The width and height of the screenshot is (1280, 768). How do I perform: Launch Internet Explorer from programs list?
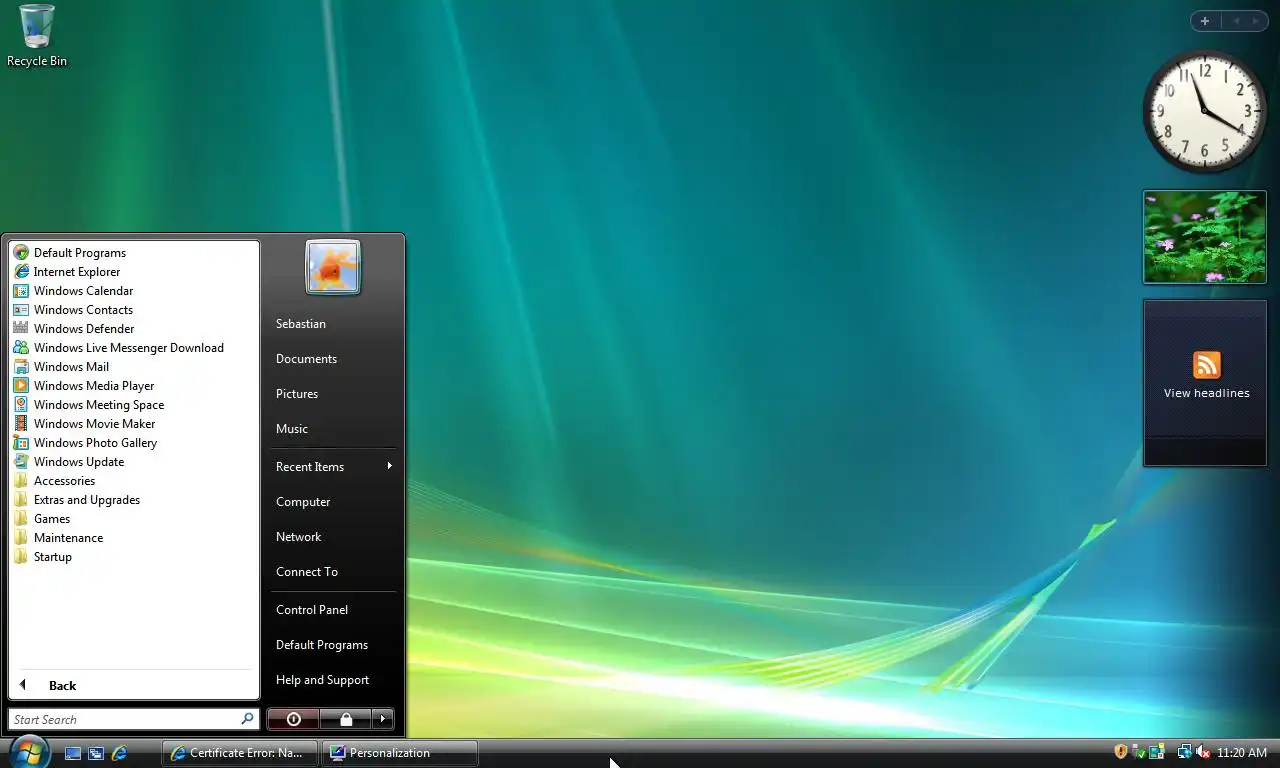tap(134, 272)
